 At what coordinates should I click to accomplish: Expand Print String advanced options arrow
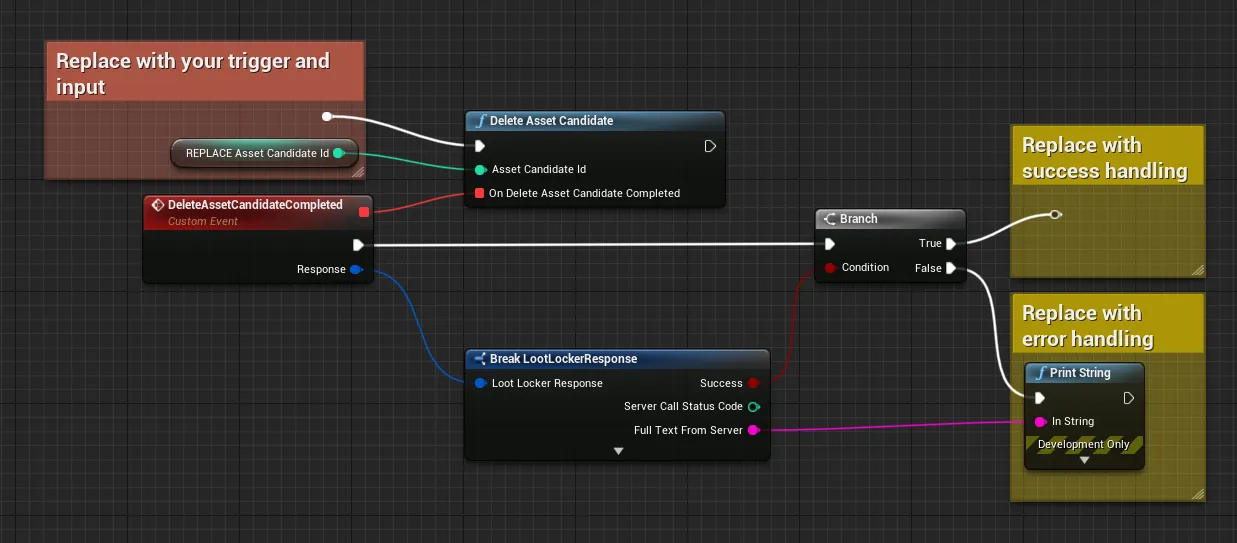pos(1085,461)
